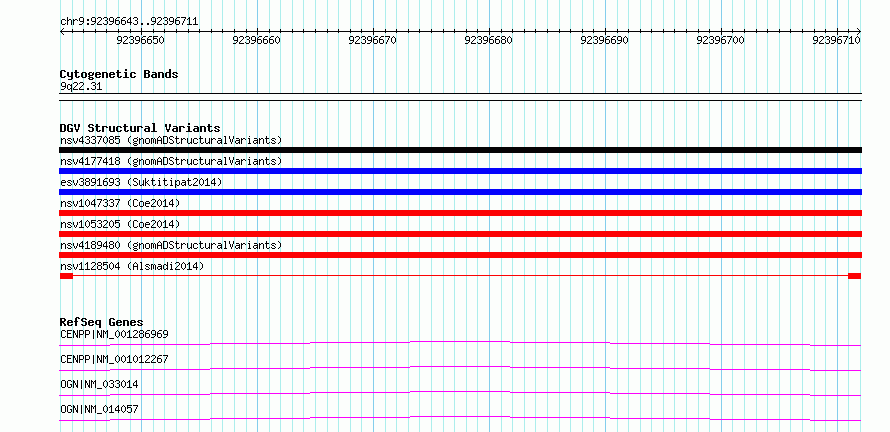Click the magenta OGN NM_014057 intron line
This screenshot has width=890, height=432.
[x=460, y=418]
